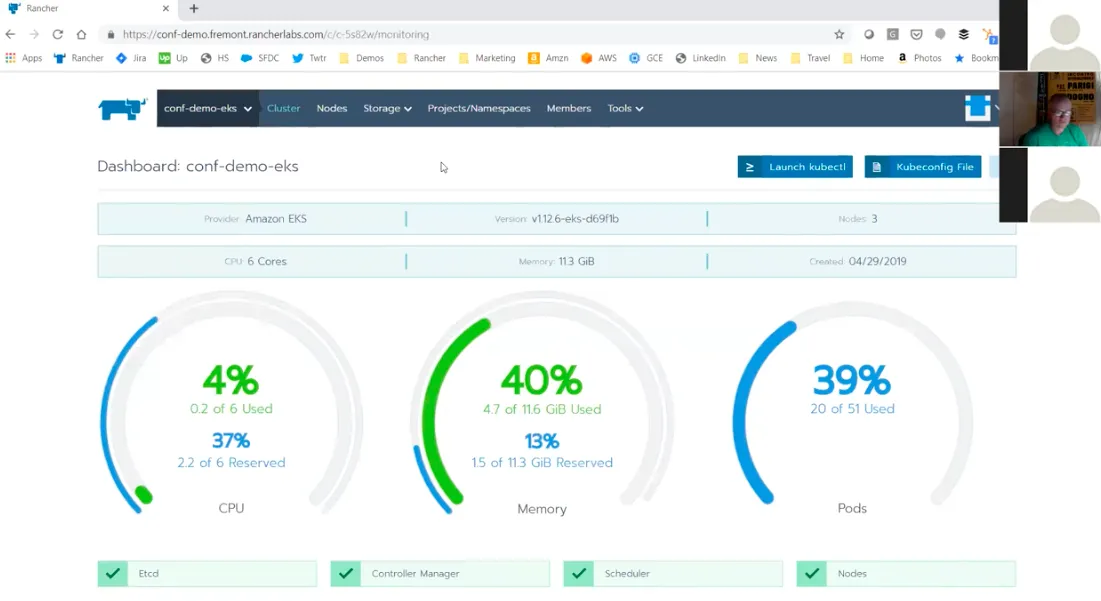The image size is (1101, 601).
Task: Open the user avatar menu
Action: click(x=977, y=108)
